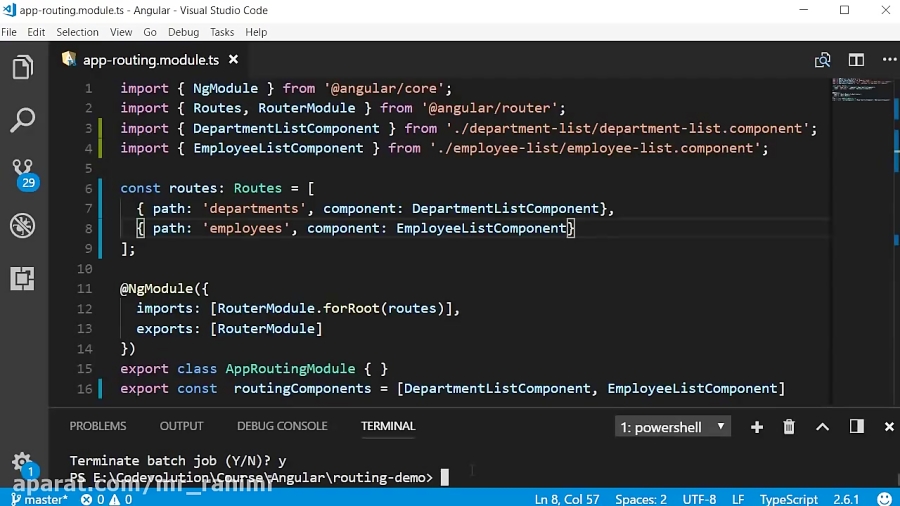
Task: Open Source Control view with 29 changes
Action: 24,174
